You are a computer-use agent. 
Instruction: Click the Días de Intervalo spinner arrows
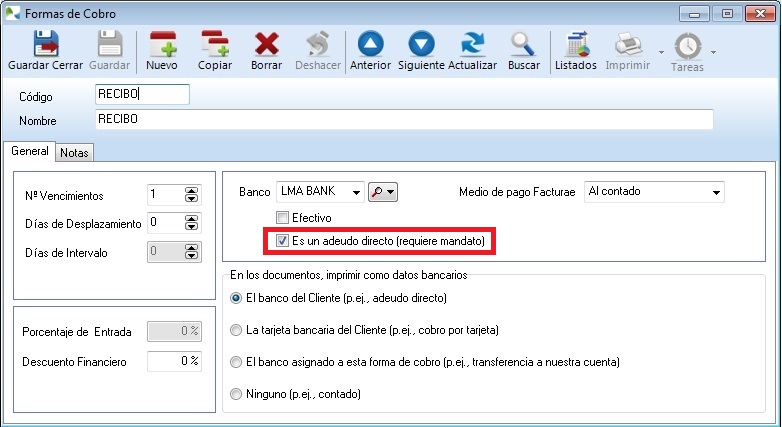pyautogui.click(x=192, y=252)
